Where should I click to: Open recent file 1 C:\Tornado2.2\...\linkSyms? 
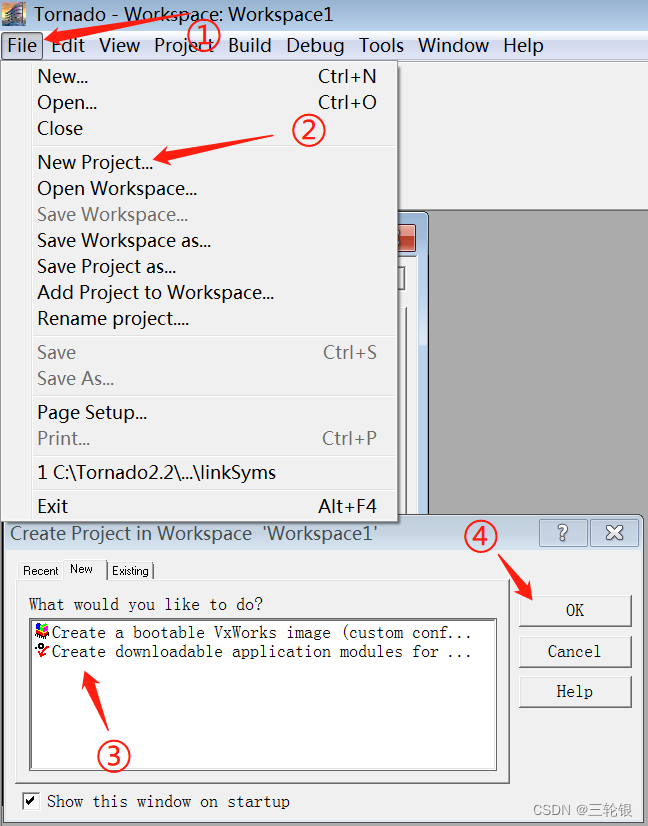pyautogui.click(x=214, y=473)
